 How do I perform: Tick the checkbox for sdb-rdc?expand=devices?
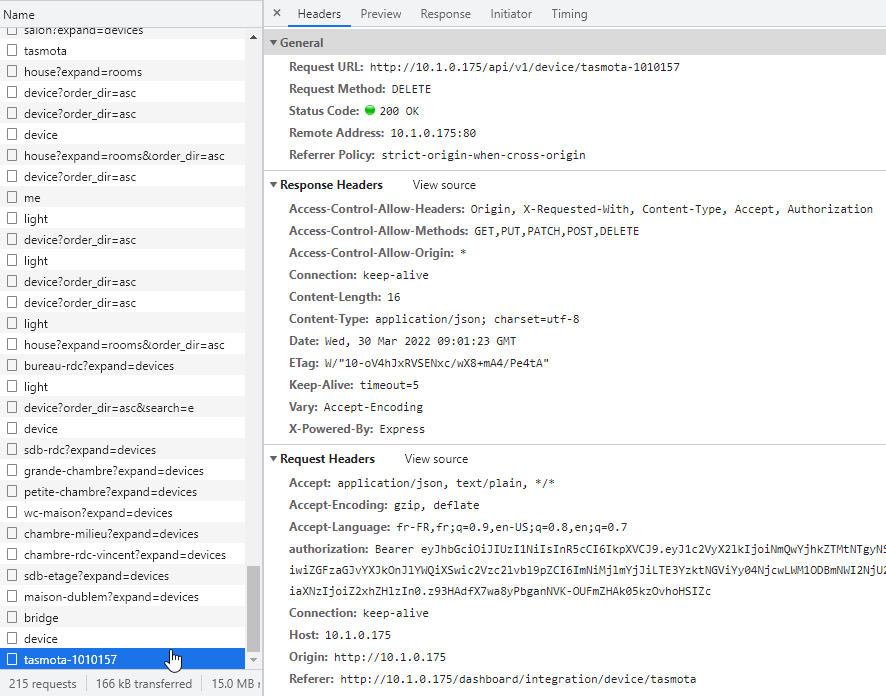pyautogui.click(x=12, y=450)
